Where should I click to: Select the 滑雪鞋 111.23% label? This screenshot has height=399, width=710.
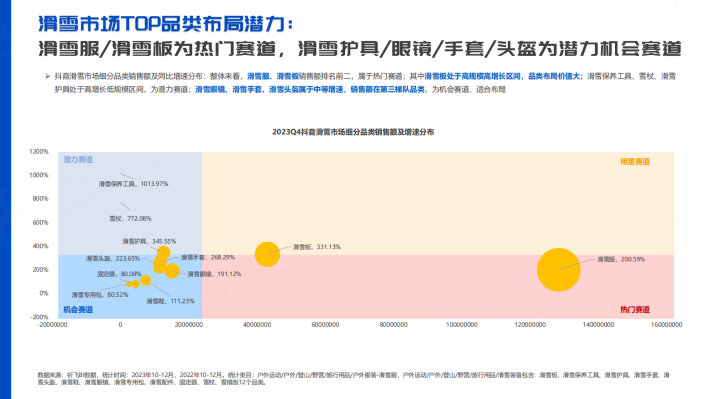coord(170,301)
